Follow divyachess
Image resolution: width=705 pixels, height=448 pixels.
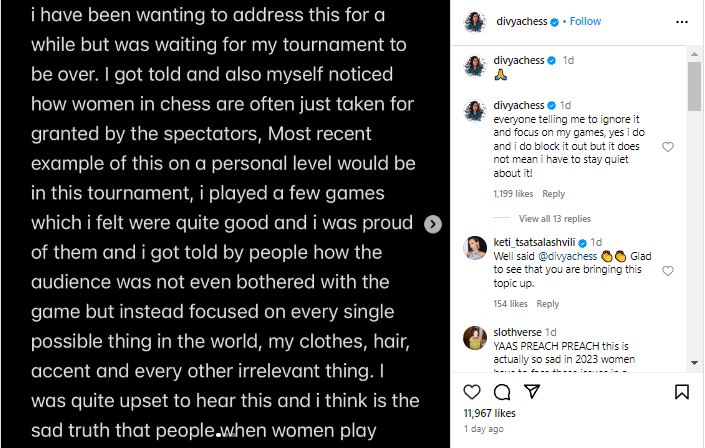click(585, 20)
